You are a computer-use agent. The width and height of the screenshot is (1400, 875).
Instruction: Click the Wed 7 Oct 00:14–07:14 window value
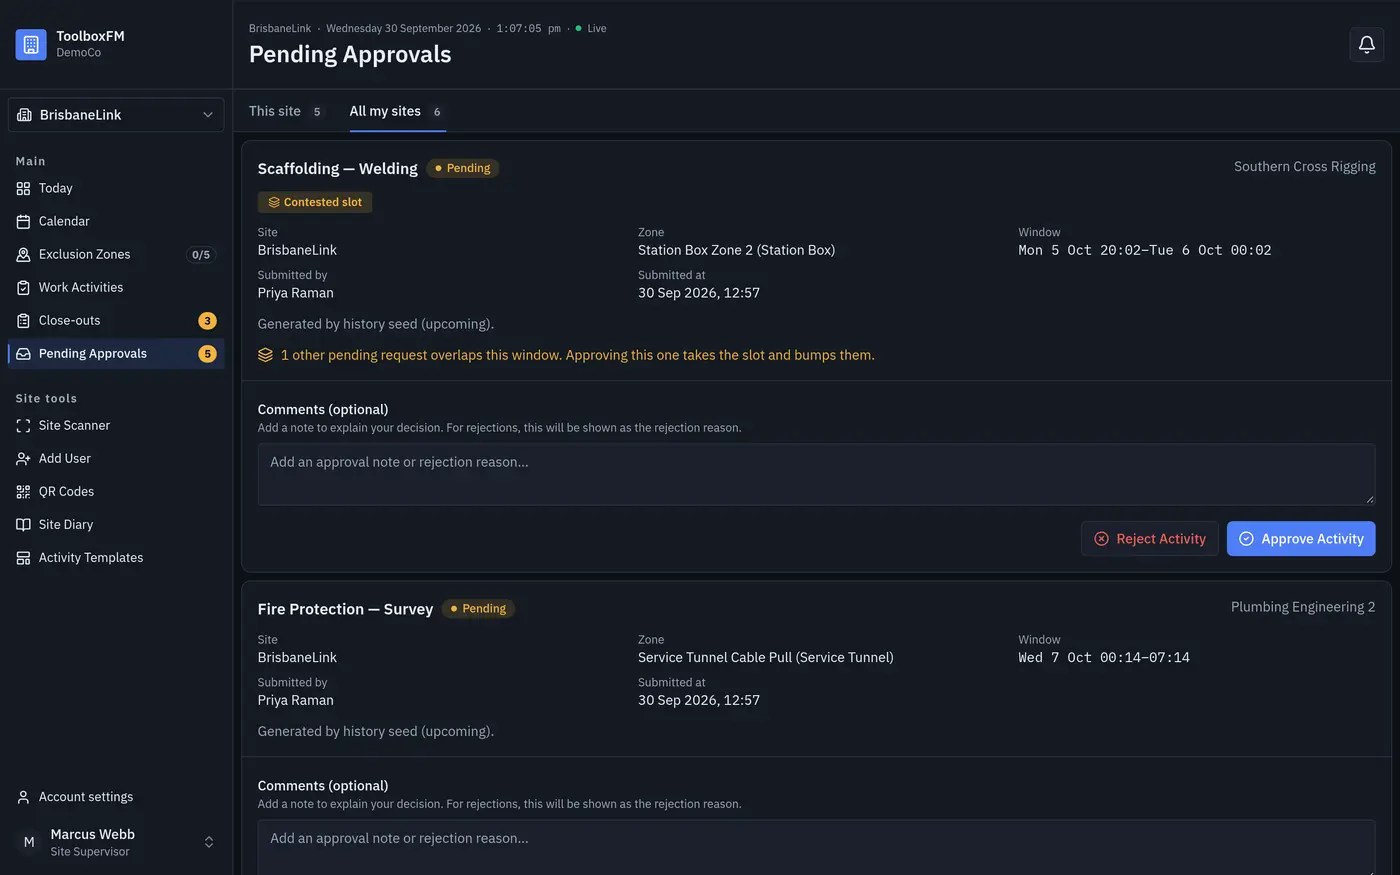point(1104,657)
